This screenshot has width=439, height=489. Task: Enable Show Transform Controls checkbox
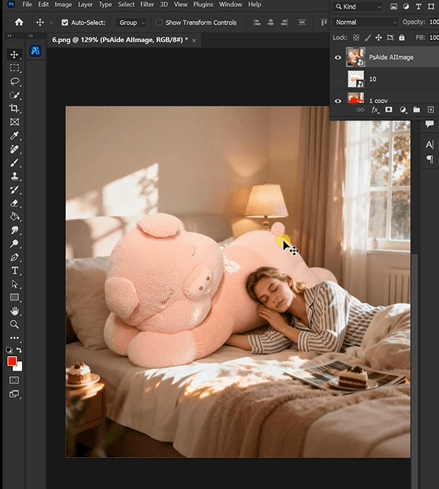[x=159, y=22]
